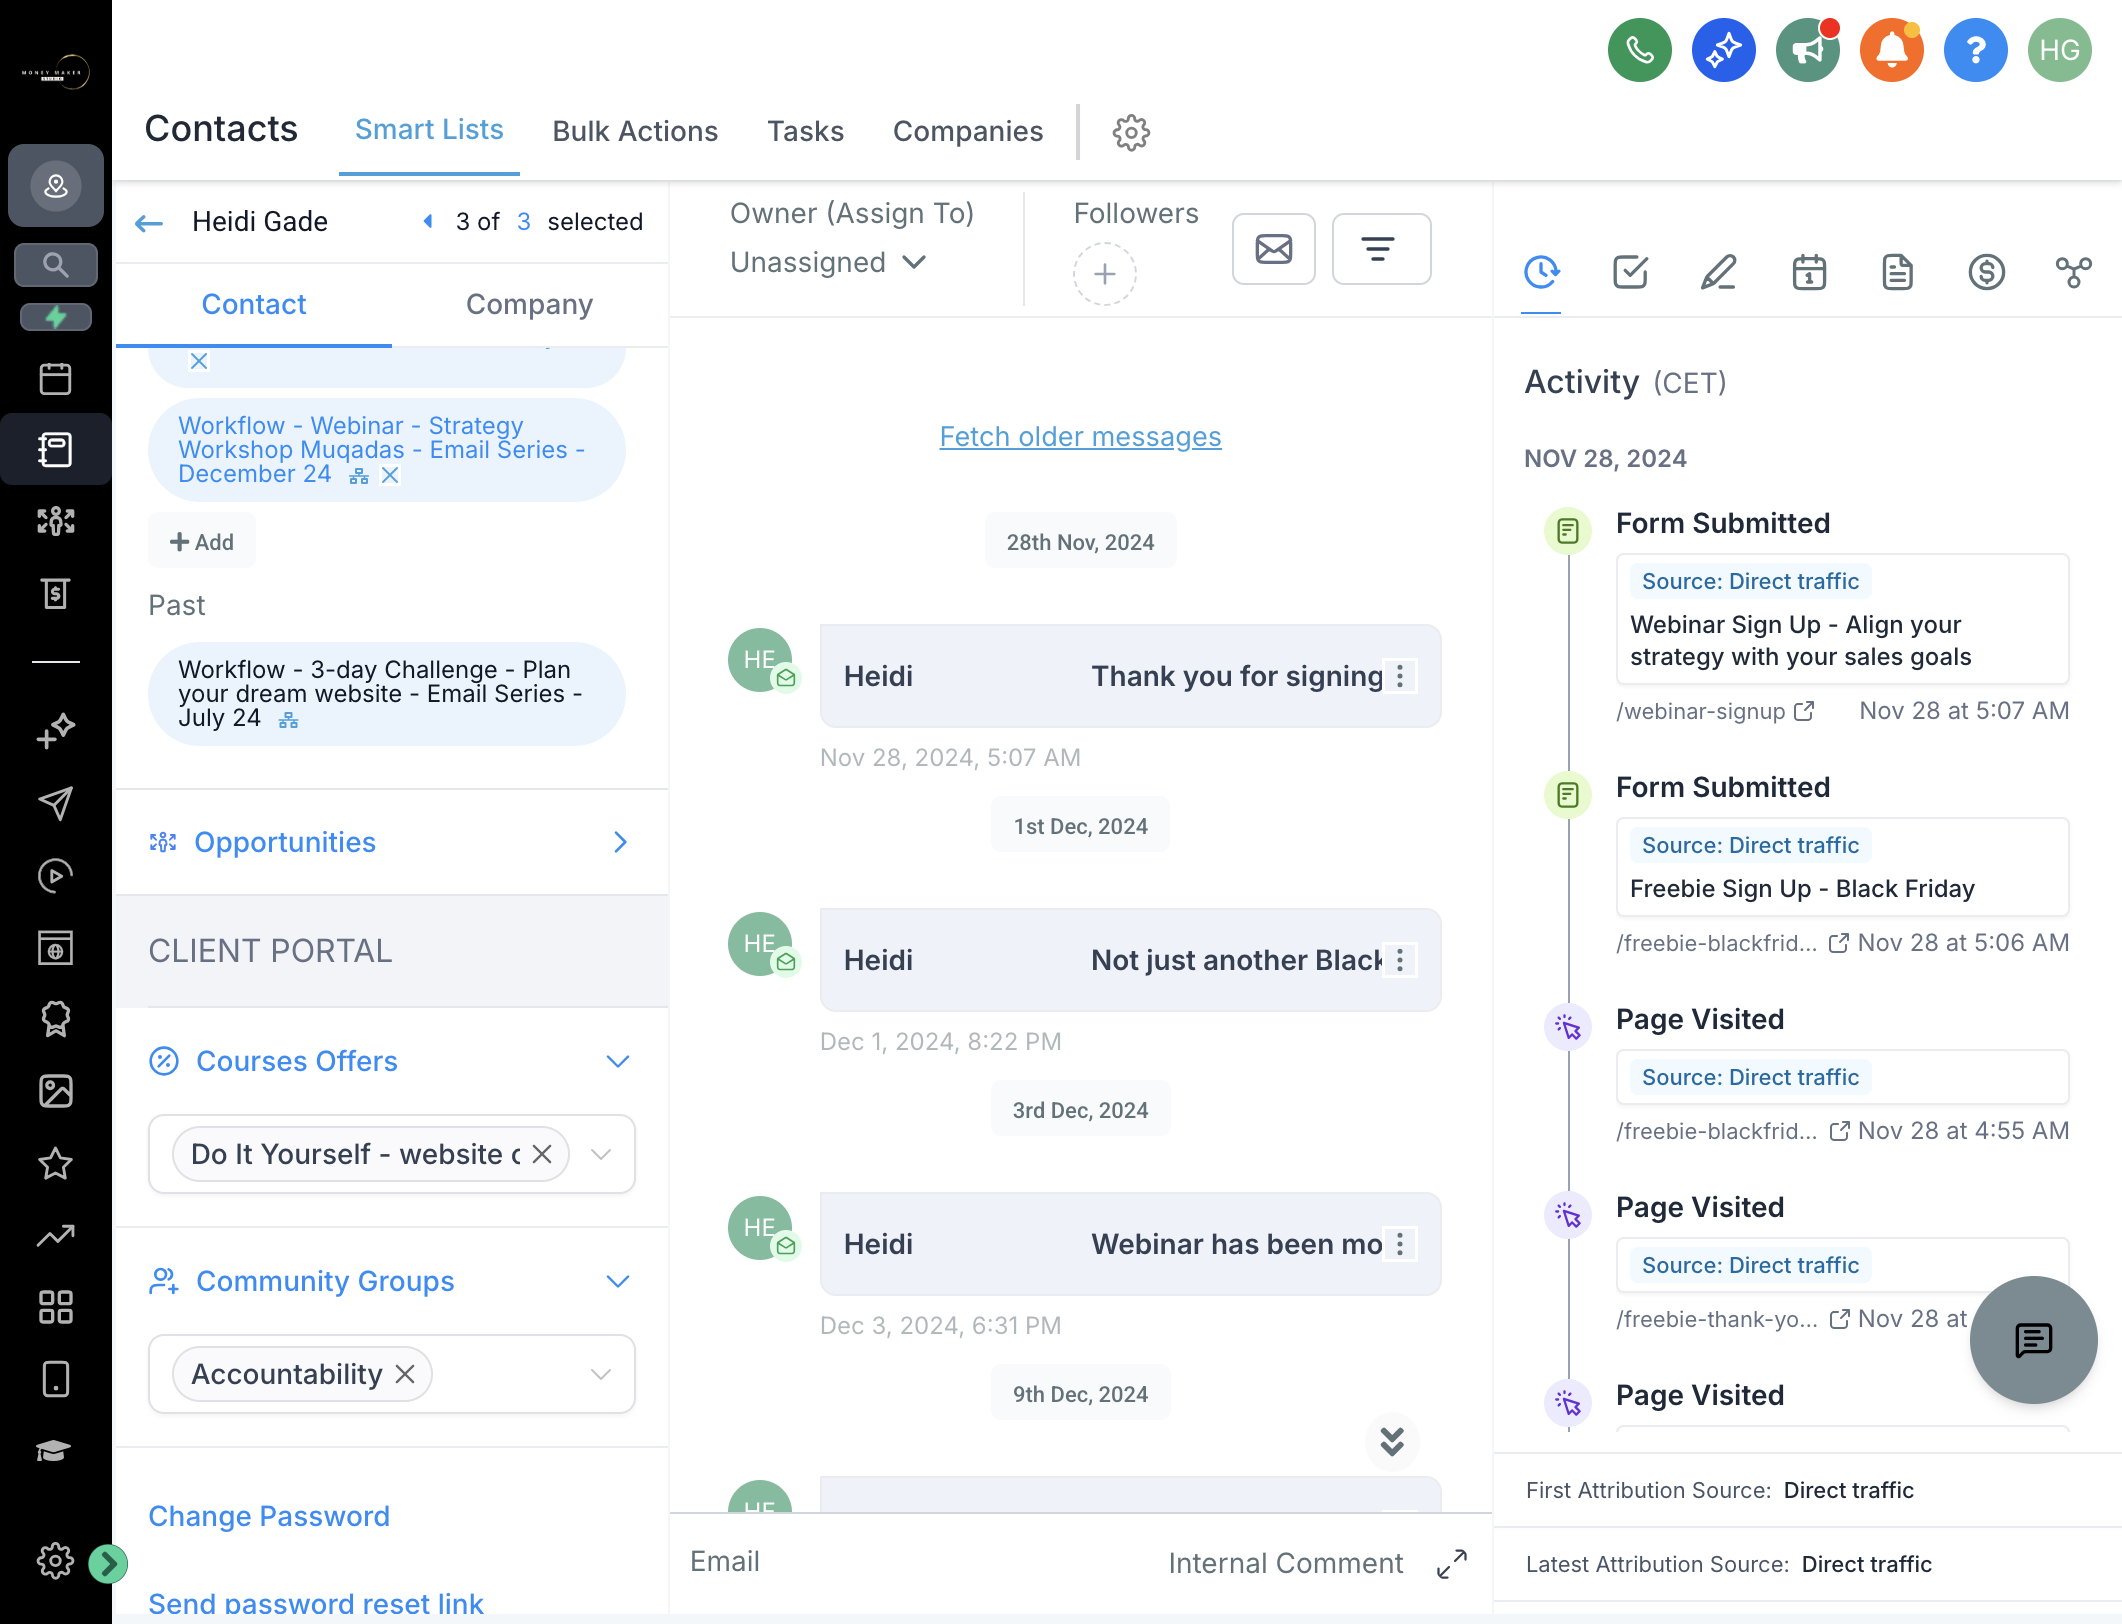Screen dimensions: 2122x1624
Task: Open the megaphone announcements icon
Action: click(x=1807, y=50)
